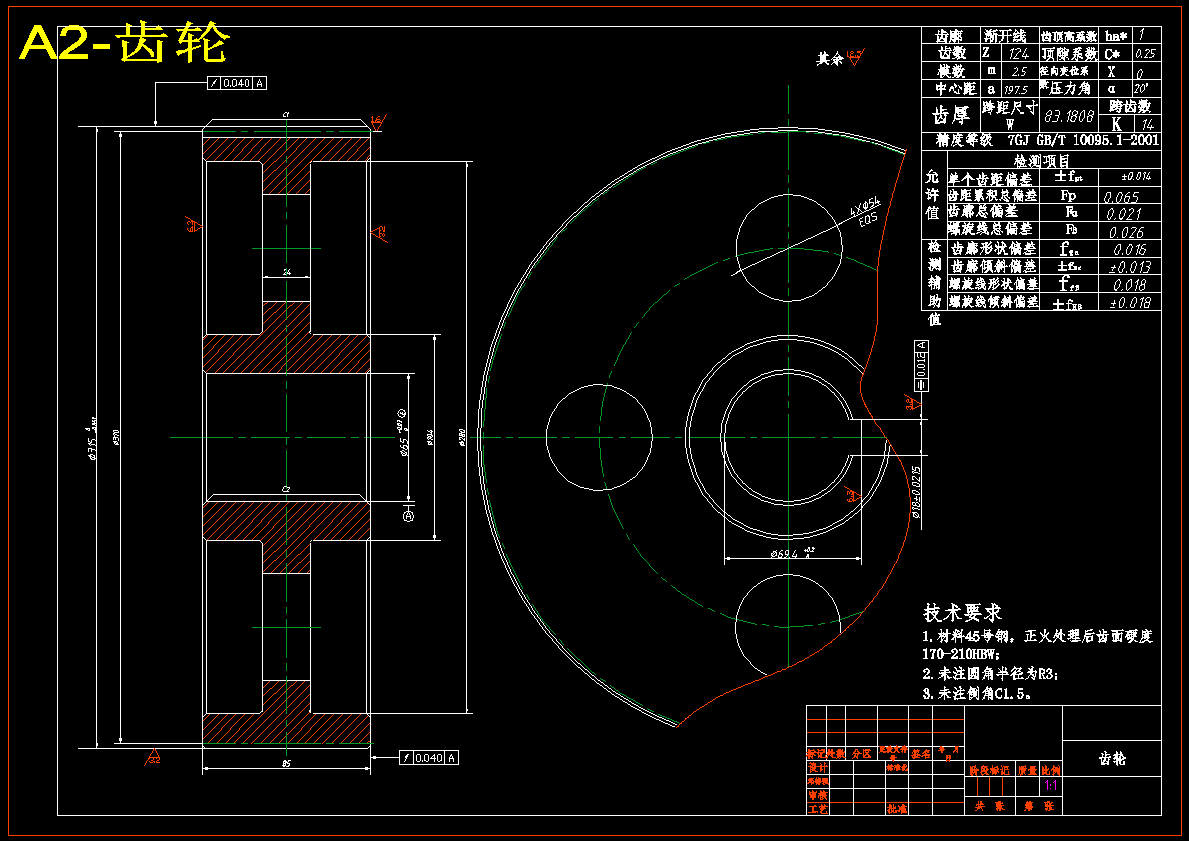Click the '螺旋线倾斜偏差' row label
1189x841 pixels.
993,301
